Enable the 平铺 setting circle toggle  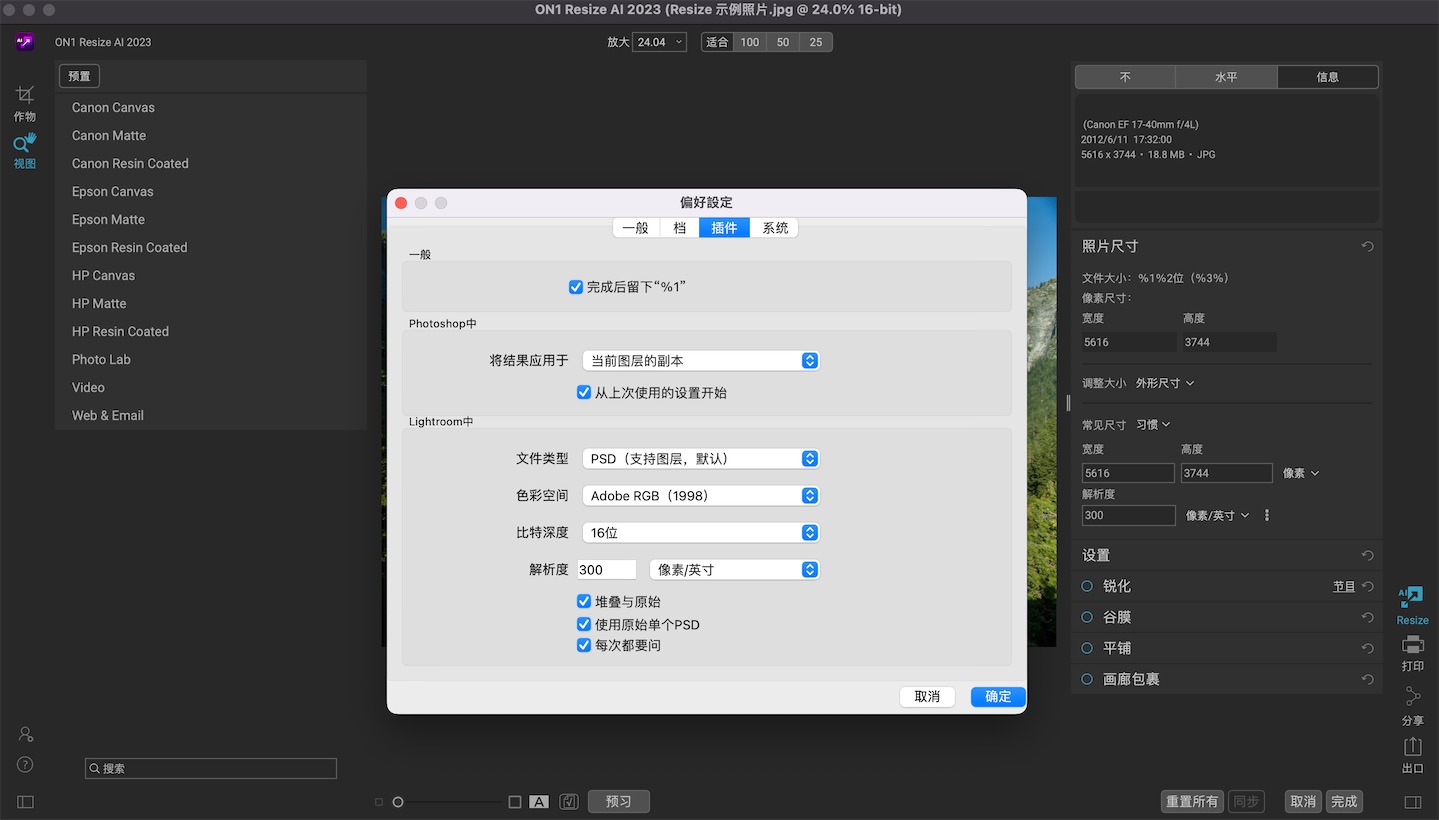[x=1087, y=648]
